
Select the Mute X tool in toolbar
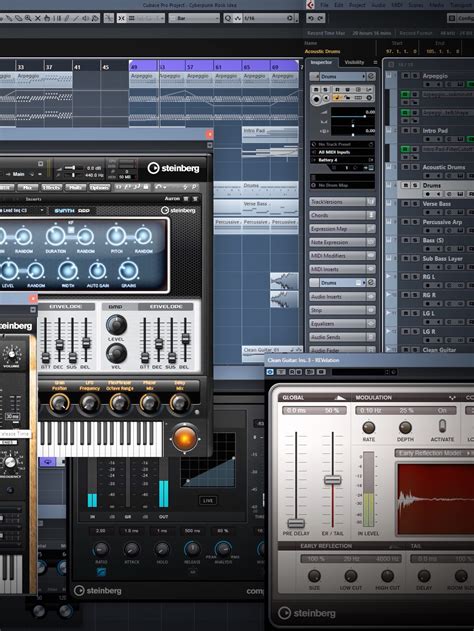tap(37, 18)
